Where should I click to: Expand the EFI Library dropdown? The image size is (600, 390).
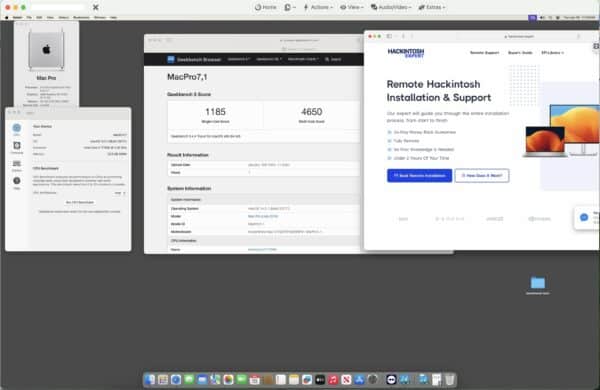pos(552,53)
